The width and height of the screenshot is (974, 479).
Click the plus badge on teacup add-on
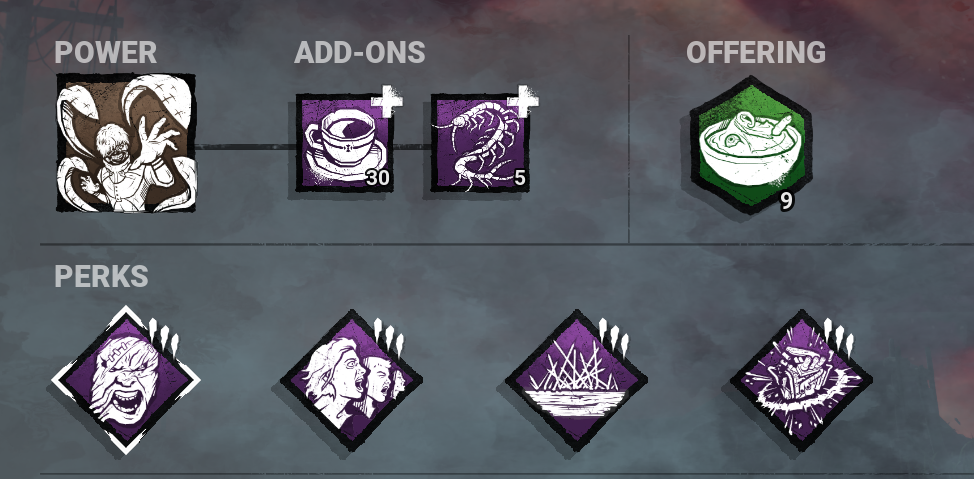point(387,101)
